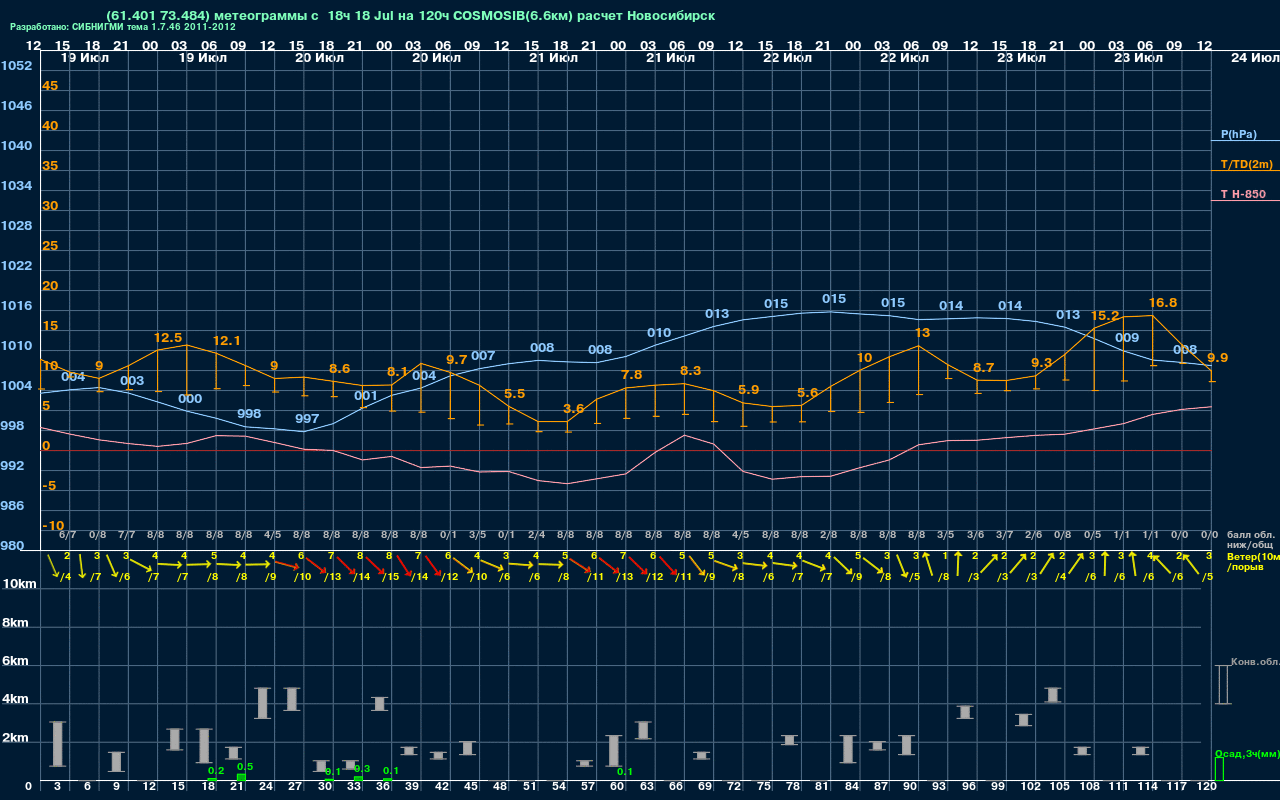The height and width of the screenshot is (800, 1280).
Task: Click the 16.8 temperature peak label
Action: pyautogui.click(x=1163, y=303)
